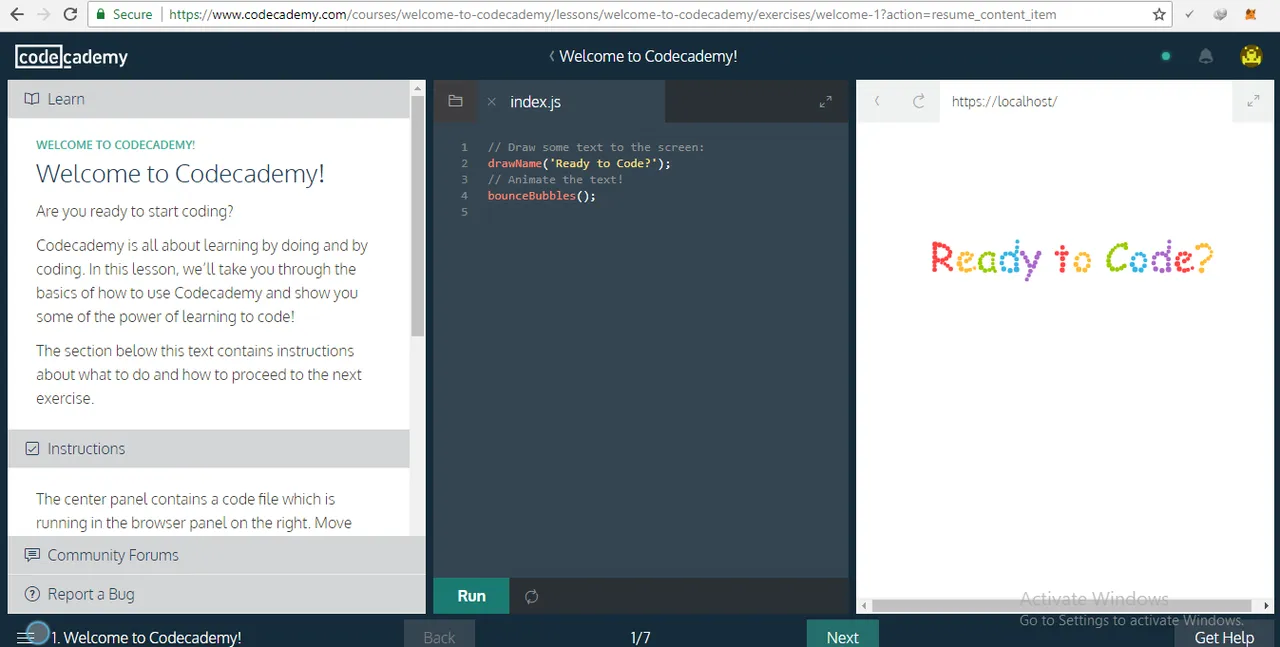Screen dimensions: 1280x647
Task: Click the Instructions checkbox icon
Action: pyautogui.click(x=32, y=449)
